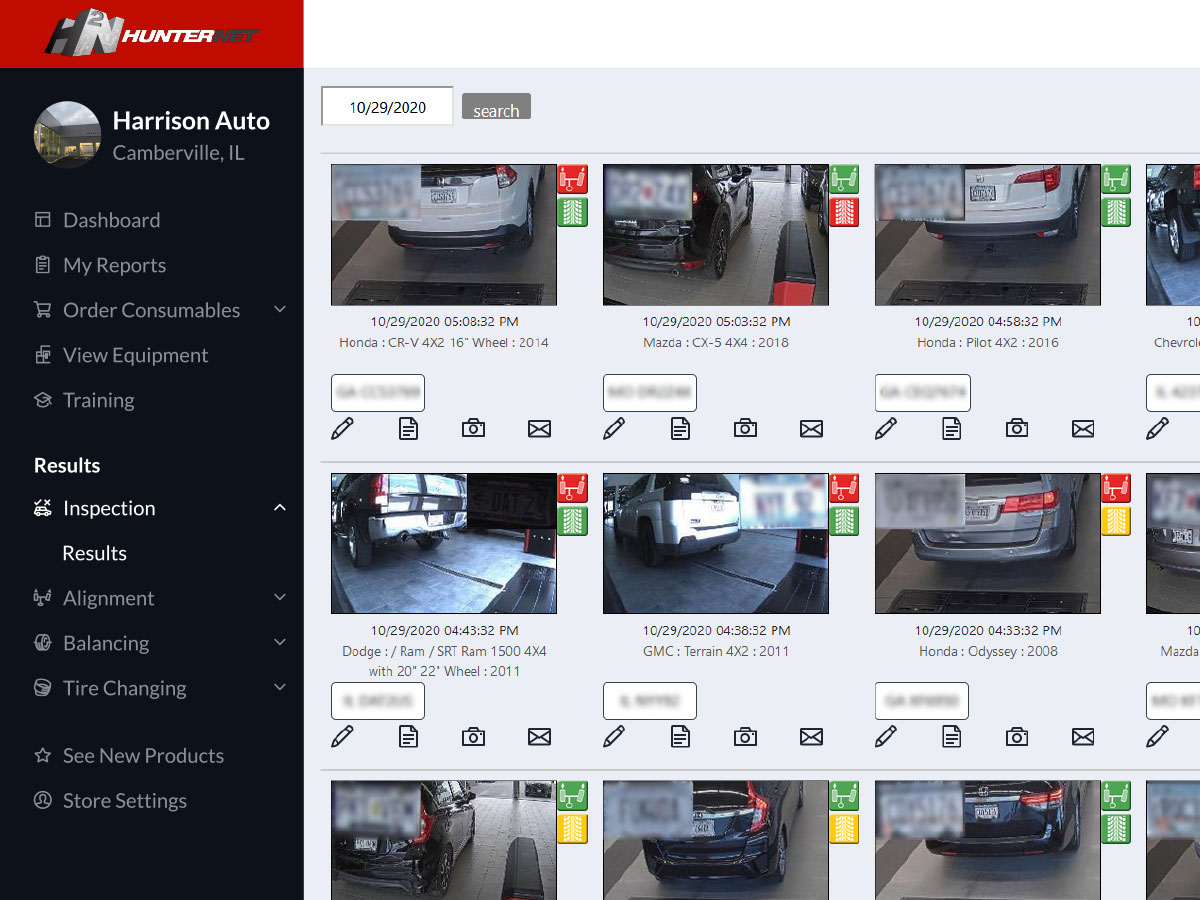Click the green tire tread badge on the Honda CR-V

tap(572, 212)
